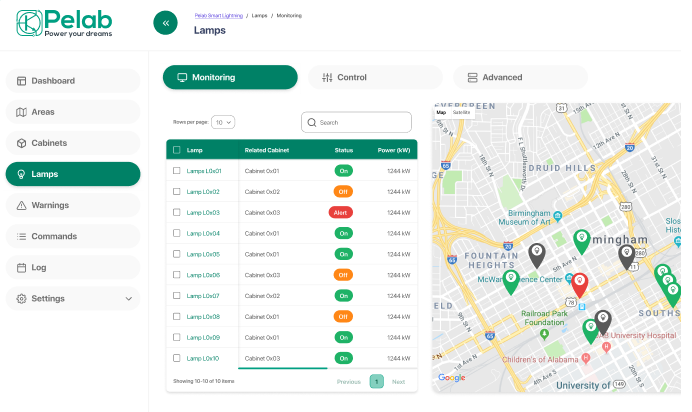This screenshot has width=692, height=412.
Task: Check the box for Lamps L0x01
Action: coord(177,171)
